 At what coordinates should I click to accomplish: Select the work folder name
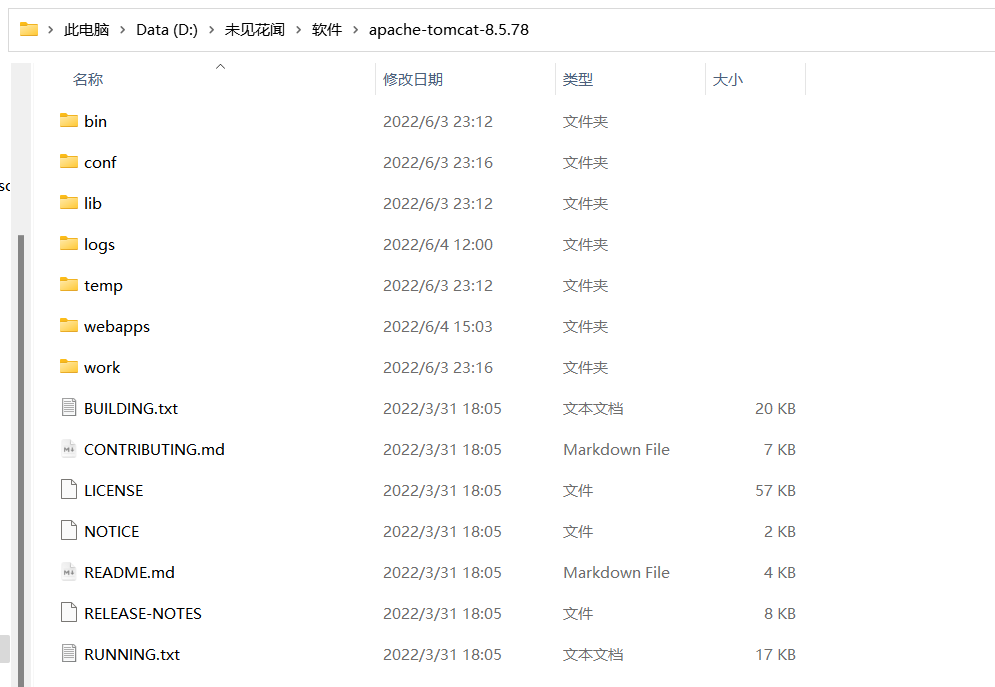point(102,367)
